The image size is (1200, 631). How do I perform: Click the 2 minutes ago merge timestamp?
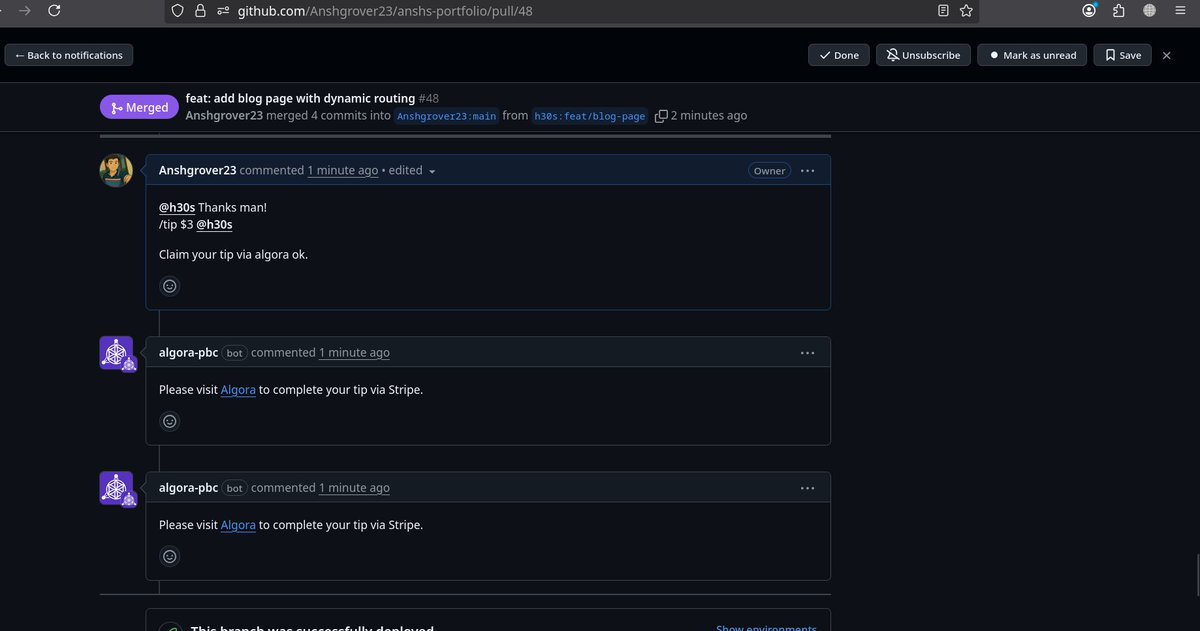709,115
